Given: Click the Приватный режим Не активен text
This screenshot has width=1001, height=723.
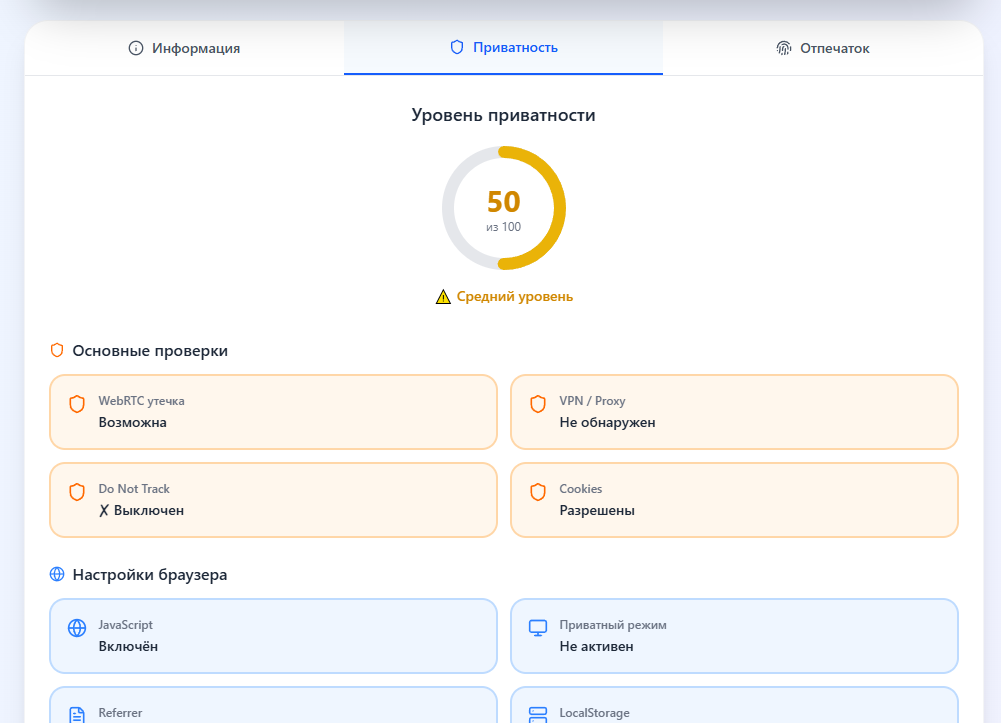Looking at the screenshot, I should [x=596, y=646].
